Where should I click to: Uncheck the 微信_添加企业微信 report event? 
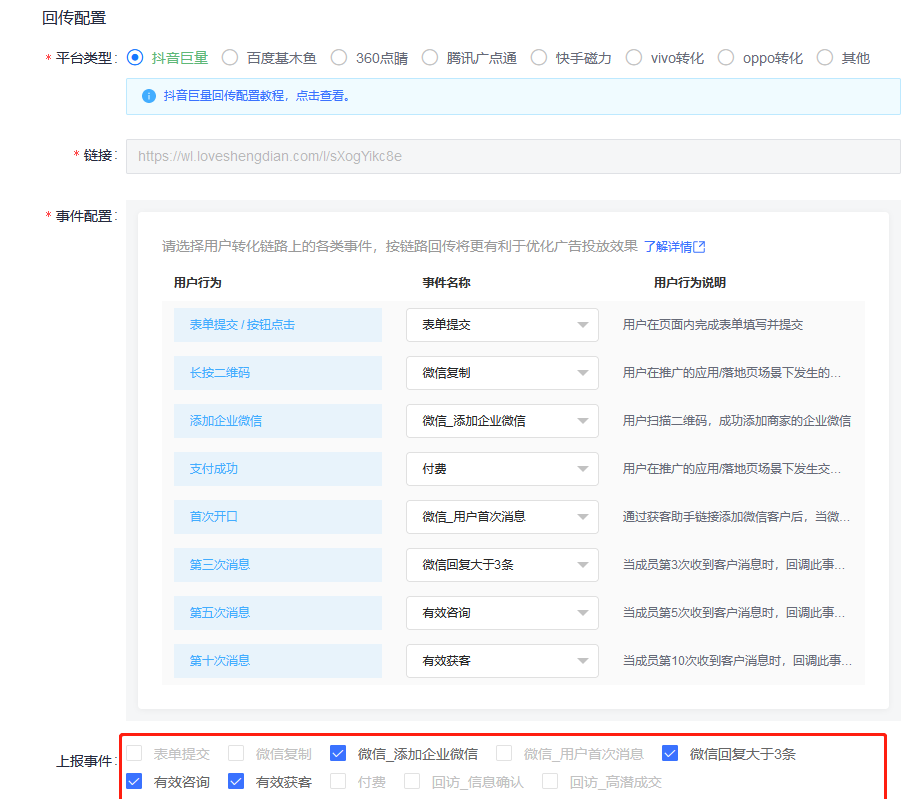[338, 754]
